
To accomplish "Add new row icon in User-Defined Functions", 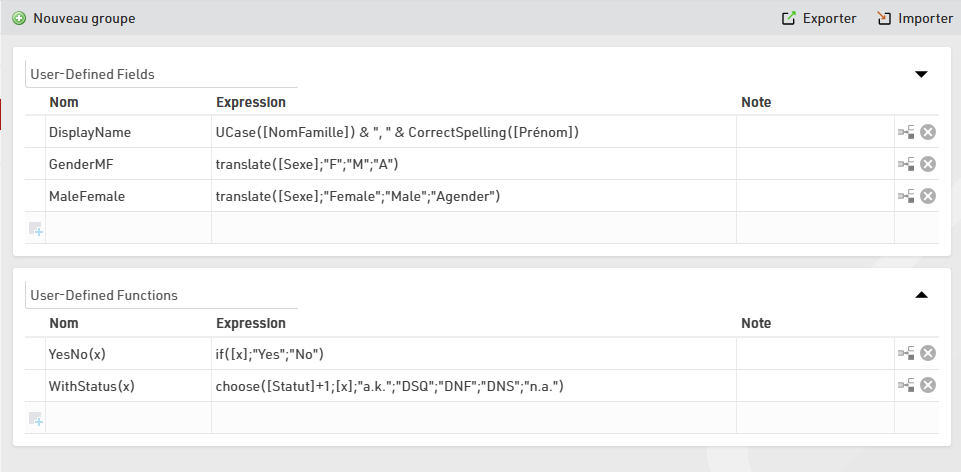I will point(35,419).
